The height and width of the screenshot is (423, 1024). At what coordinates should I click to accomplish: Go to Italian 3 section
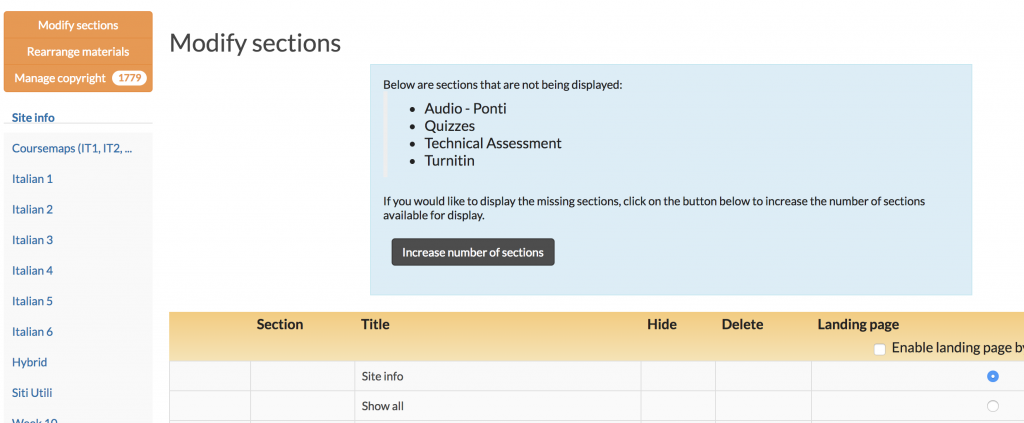32,240
